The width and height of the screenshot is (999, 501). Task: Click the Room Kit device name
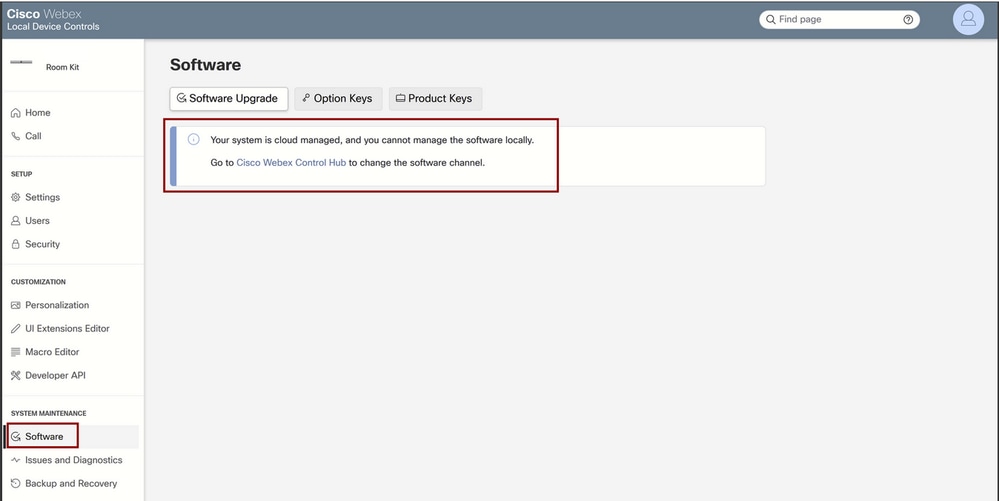click(62, 68)
